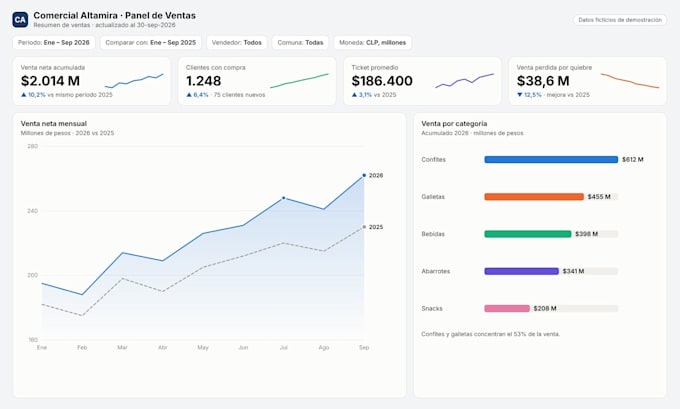Click the 2026 series end point
The image size is (680, 409).
pos(364,175)
